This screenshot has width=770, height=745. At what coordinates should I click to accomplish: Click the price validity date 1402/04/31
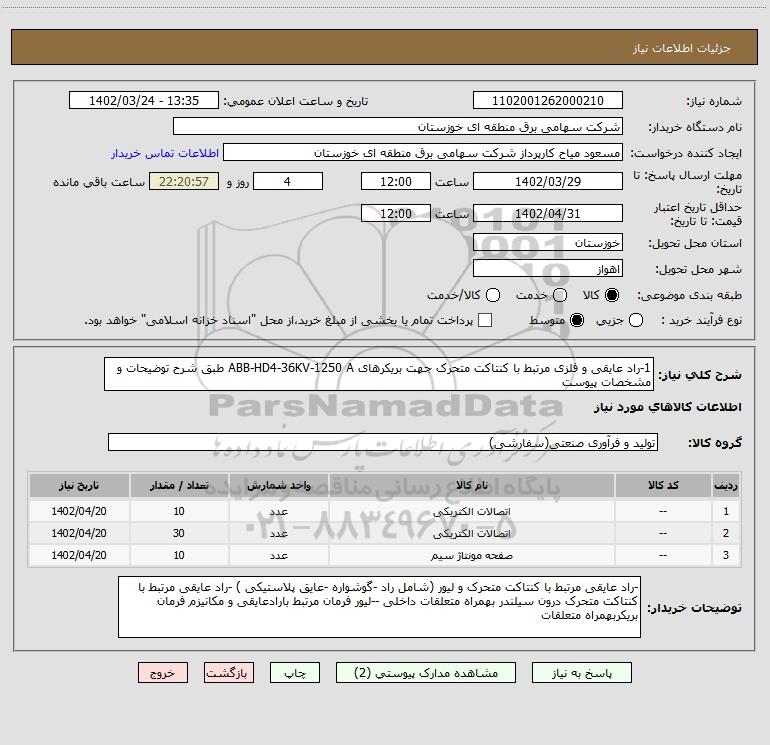coord(548,214)
